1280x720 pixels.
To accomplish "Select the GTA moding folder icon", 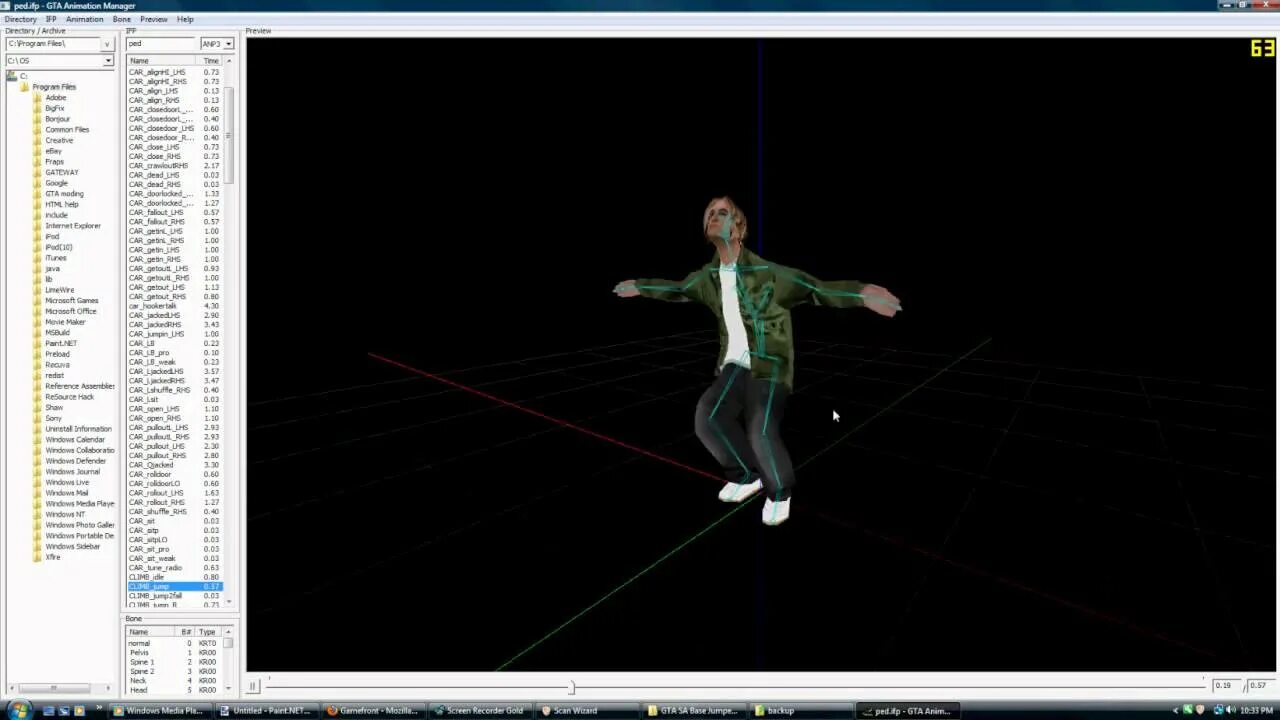I will (x=38, y=194).
